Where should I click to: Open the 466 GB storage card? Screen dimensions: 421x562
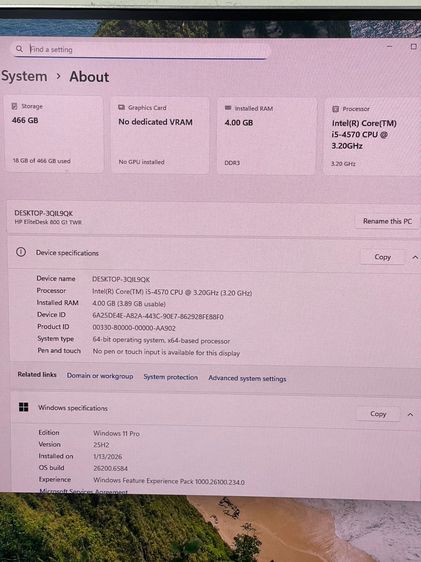[53, 134]
